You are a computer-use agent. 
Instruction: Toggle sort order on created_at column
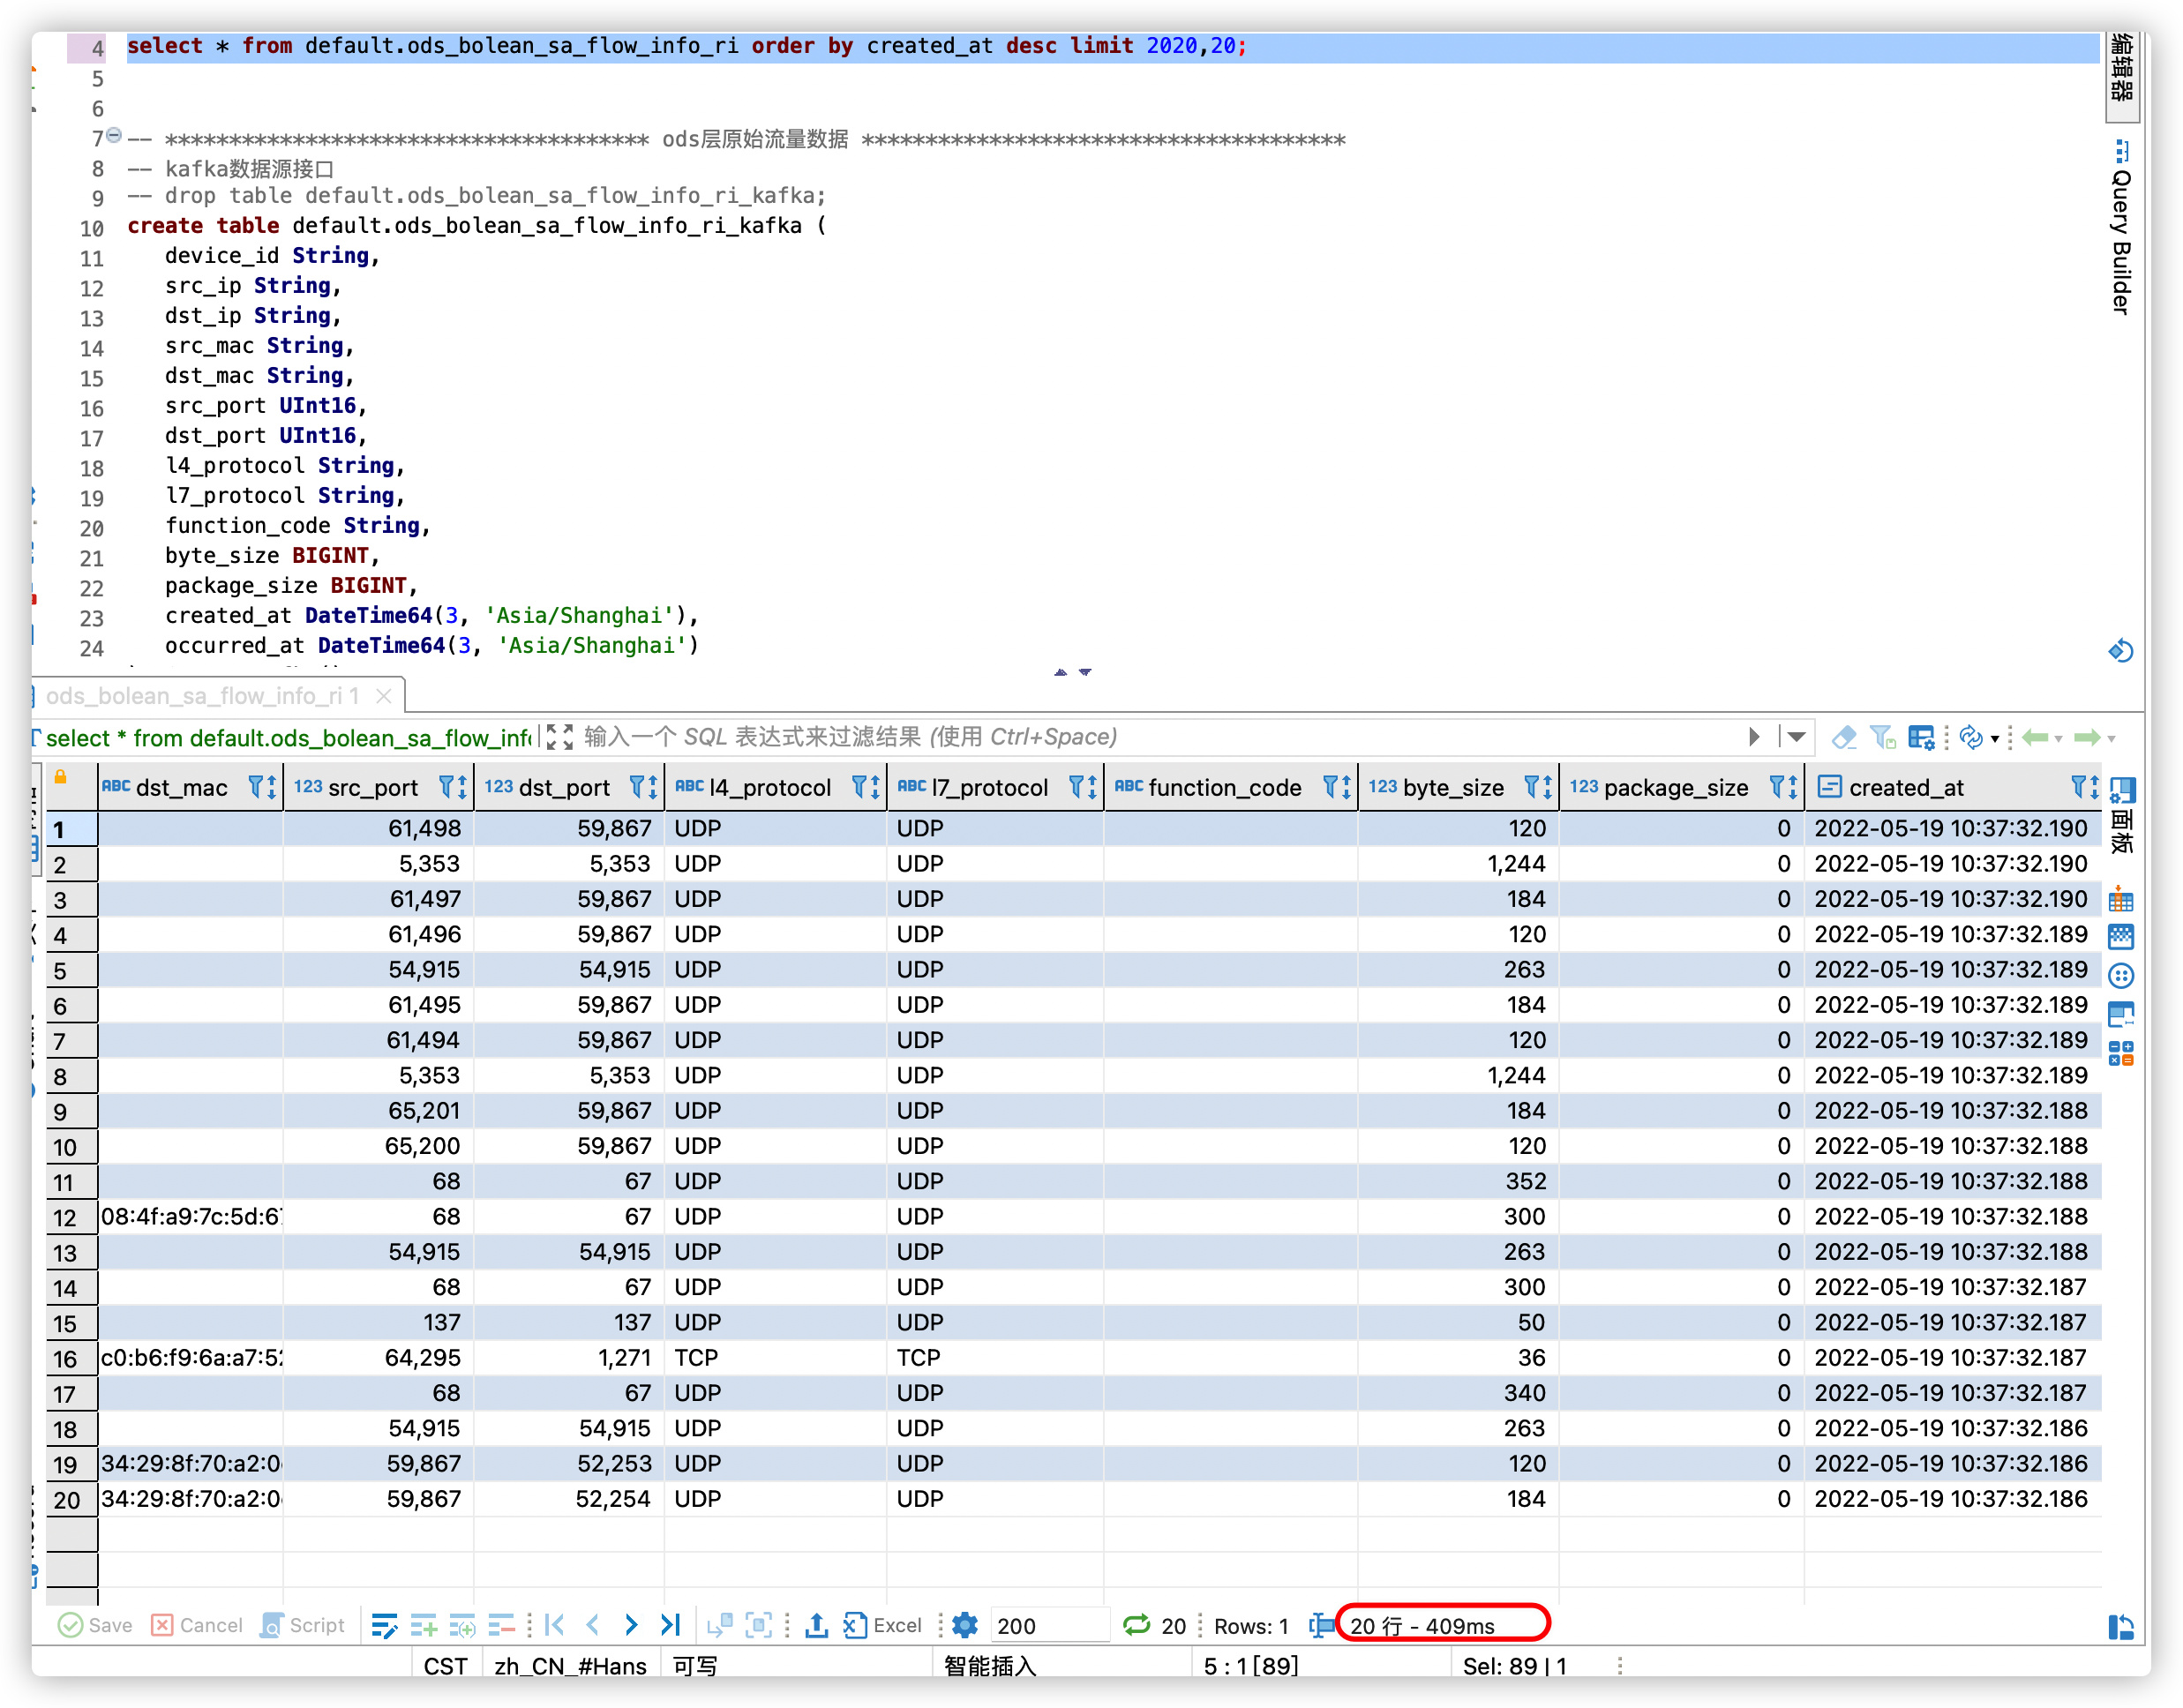tap(2093, 787)
